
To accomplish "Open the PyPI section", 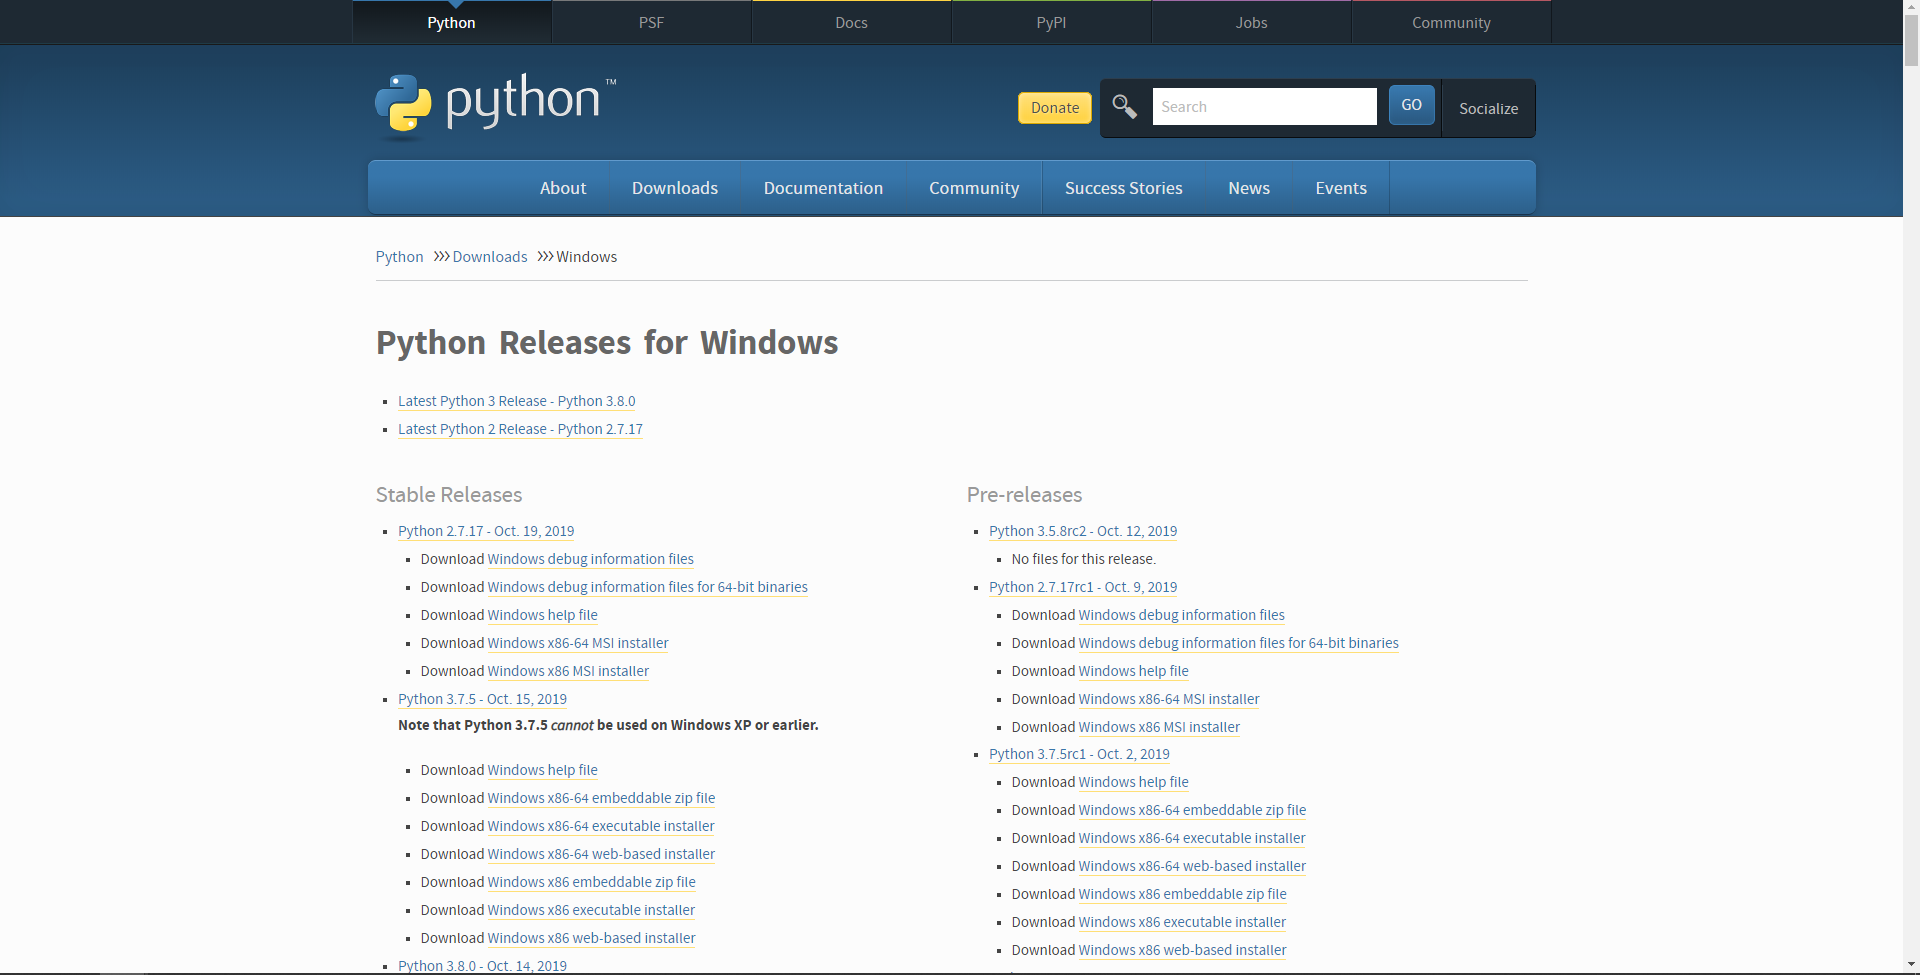I will pos(1051,22).
